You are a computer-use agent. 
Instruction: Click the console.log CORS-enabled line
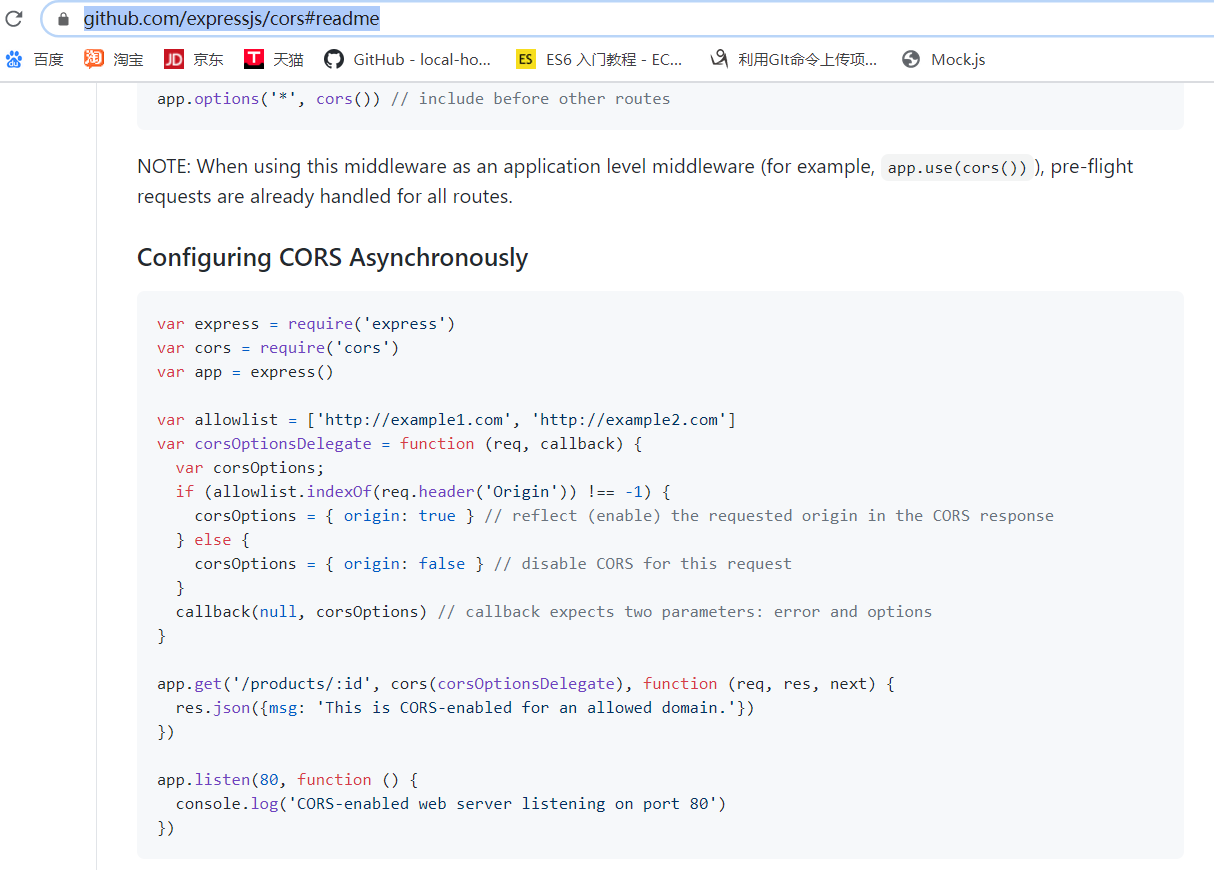tap(451, 804)
